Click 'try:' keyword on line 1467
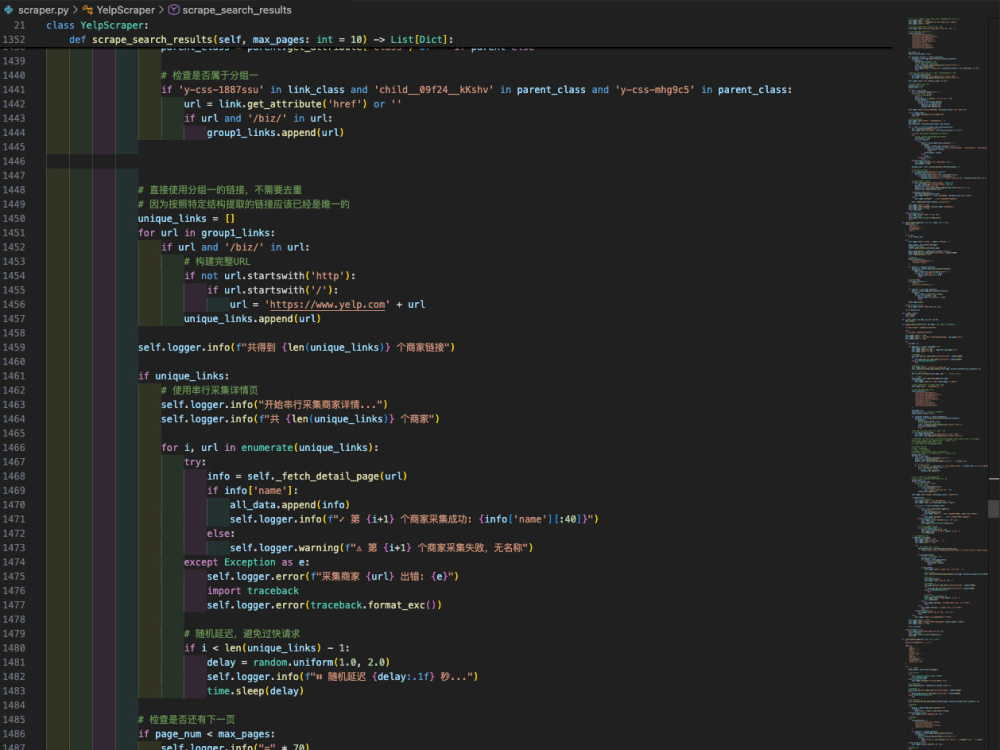 [x=195, y=462]
